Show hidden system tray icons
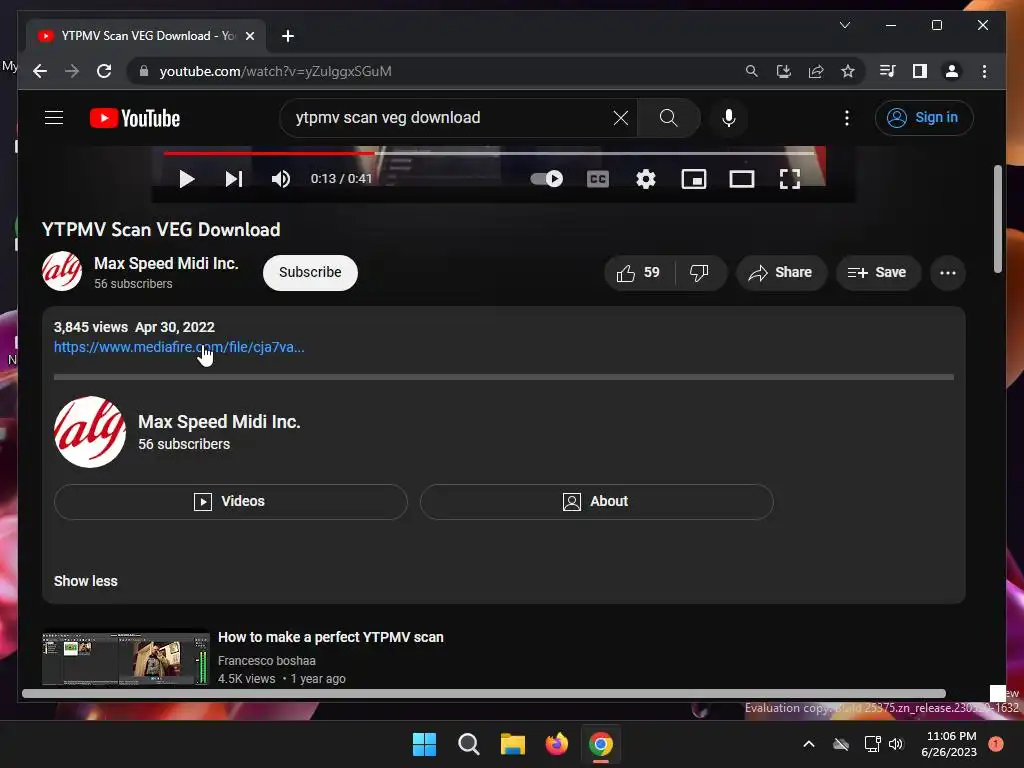 coord(808,744)
